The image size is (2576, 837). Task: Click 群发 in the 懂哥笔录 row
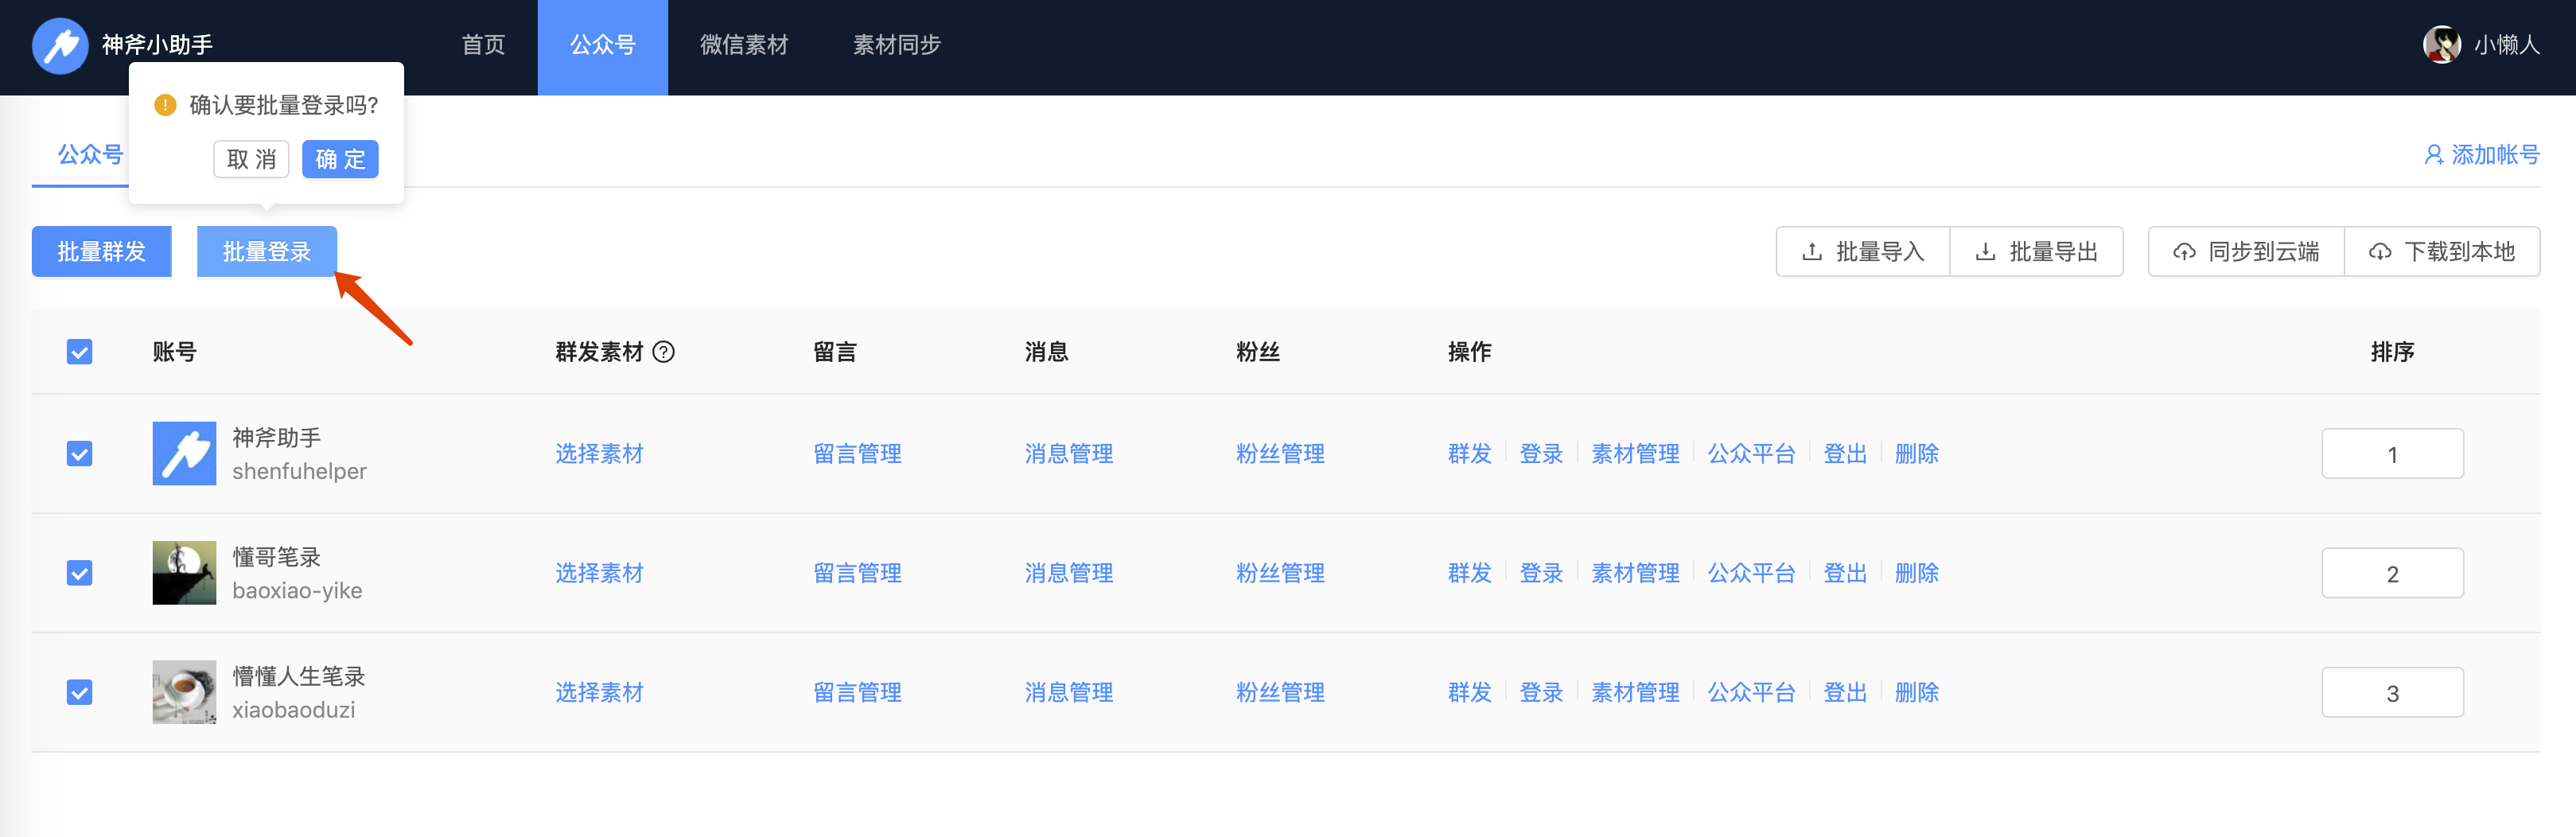pos(1469,573)
